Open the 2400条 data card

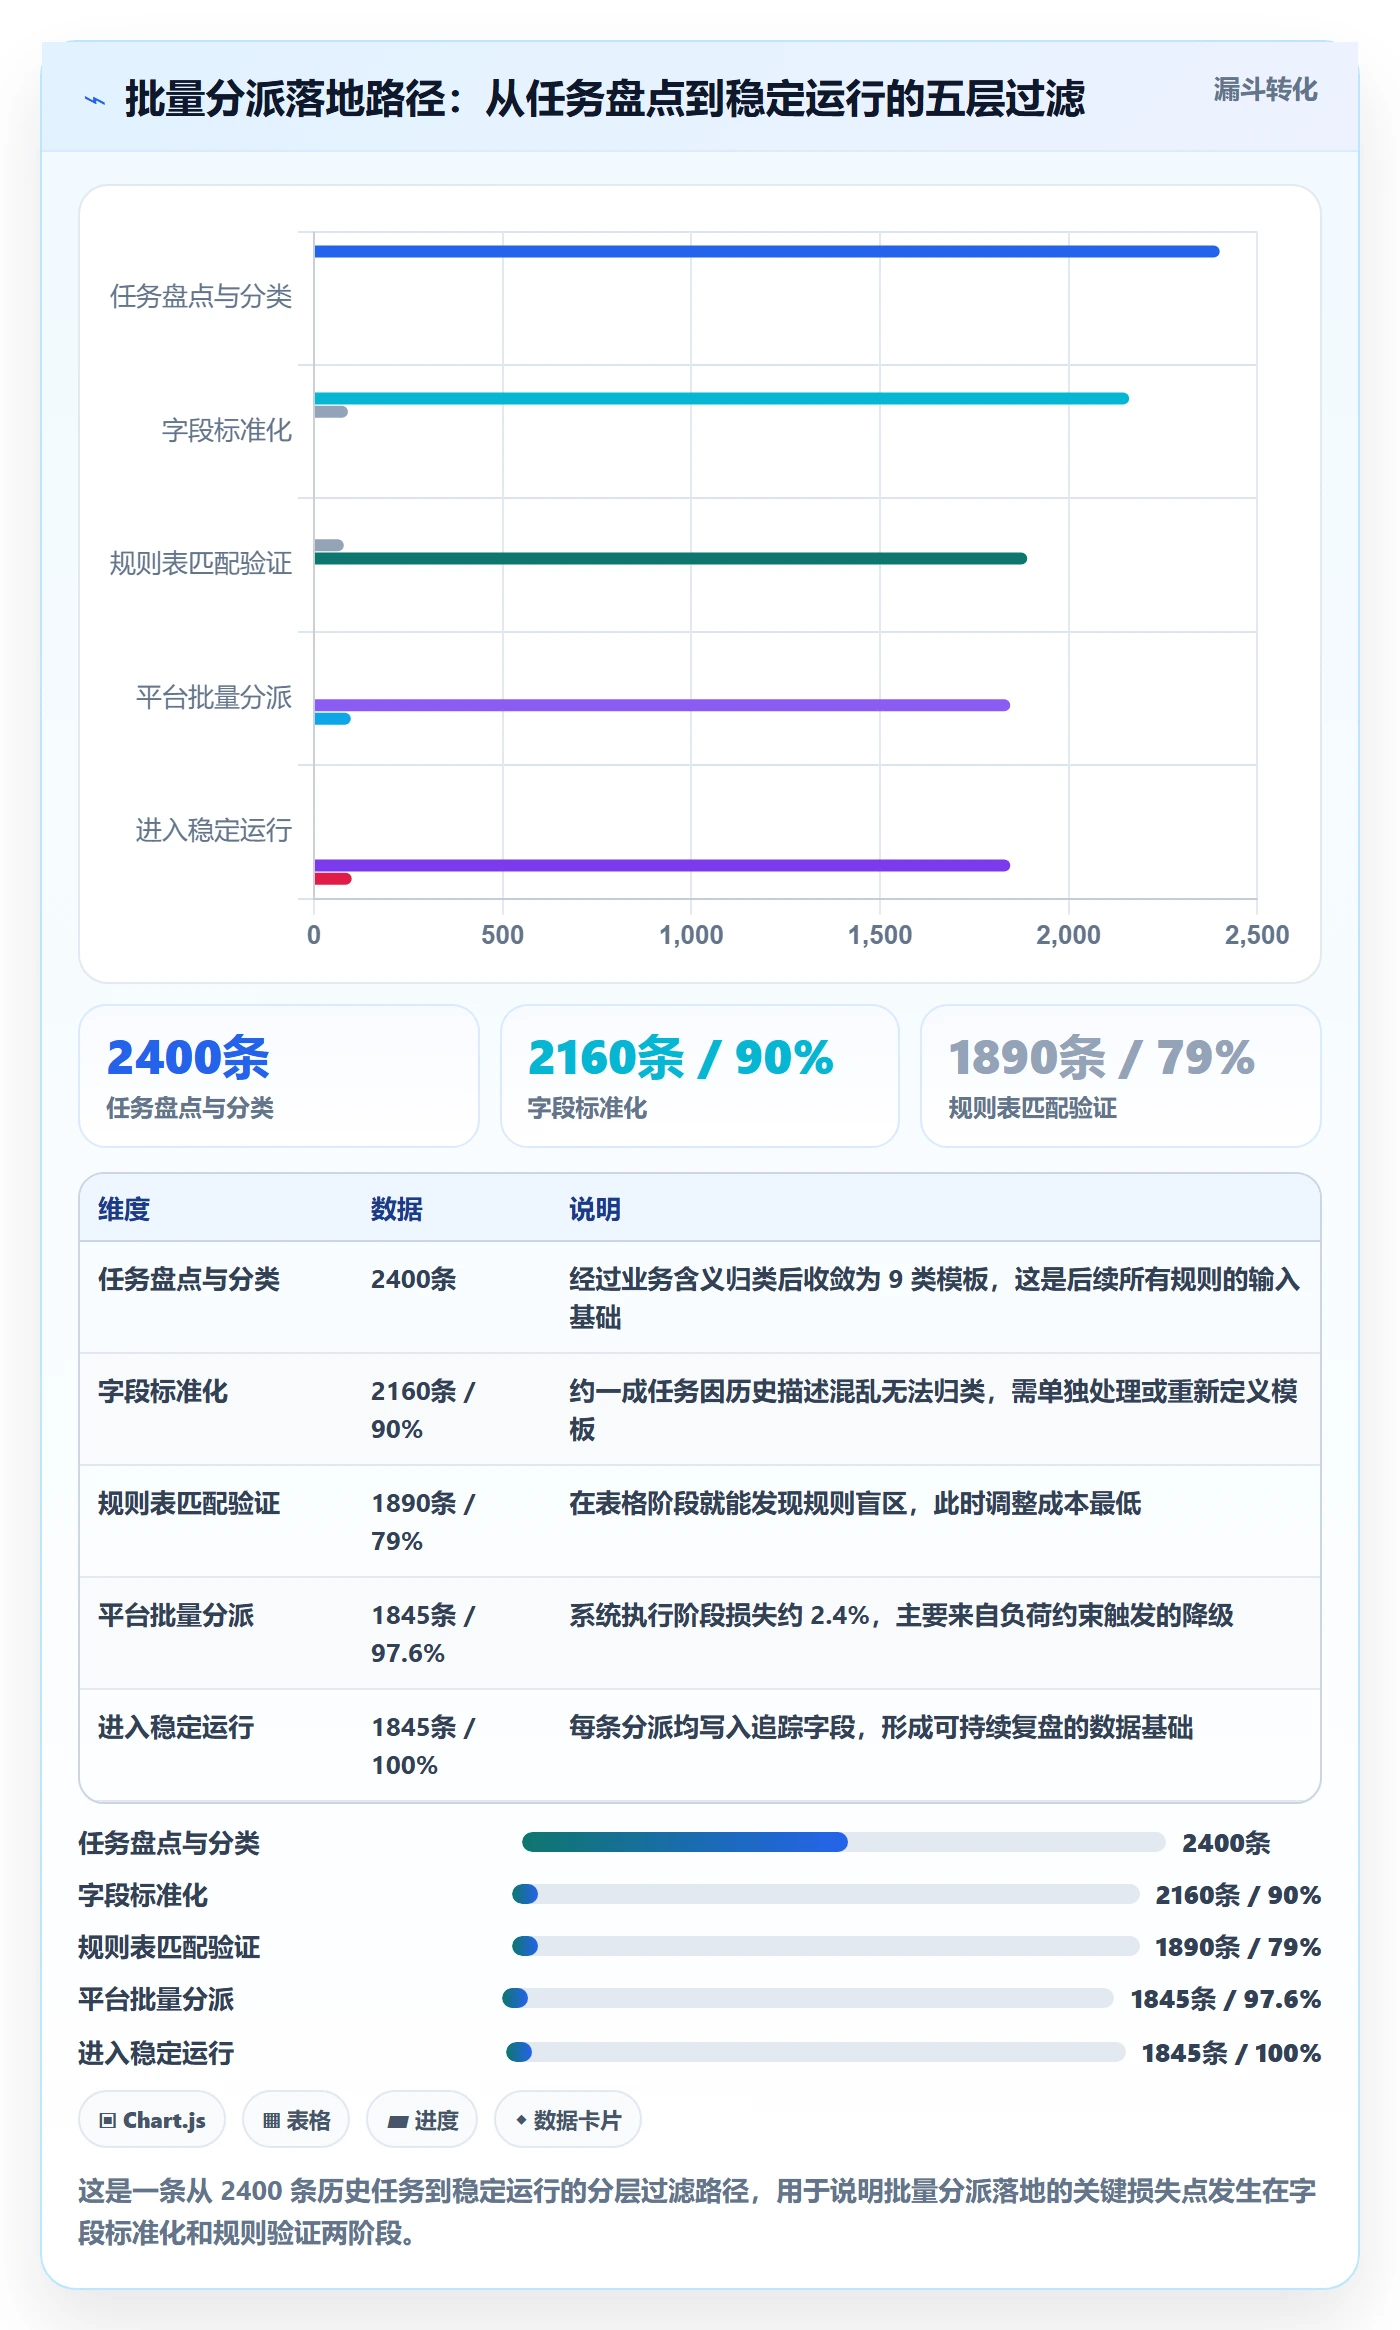click(x=279, y=1076)
